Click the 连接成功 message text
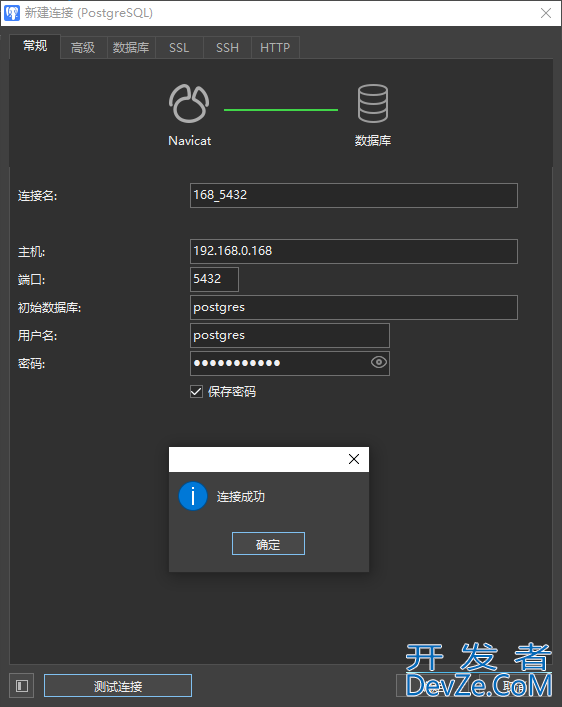This screenshot has width=562, height=707. point(240,496)
